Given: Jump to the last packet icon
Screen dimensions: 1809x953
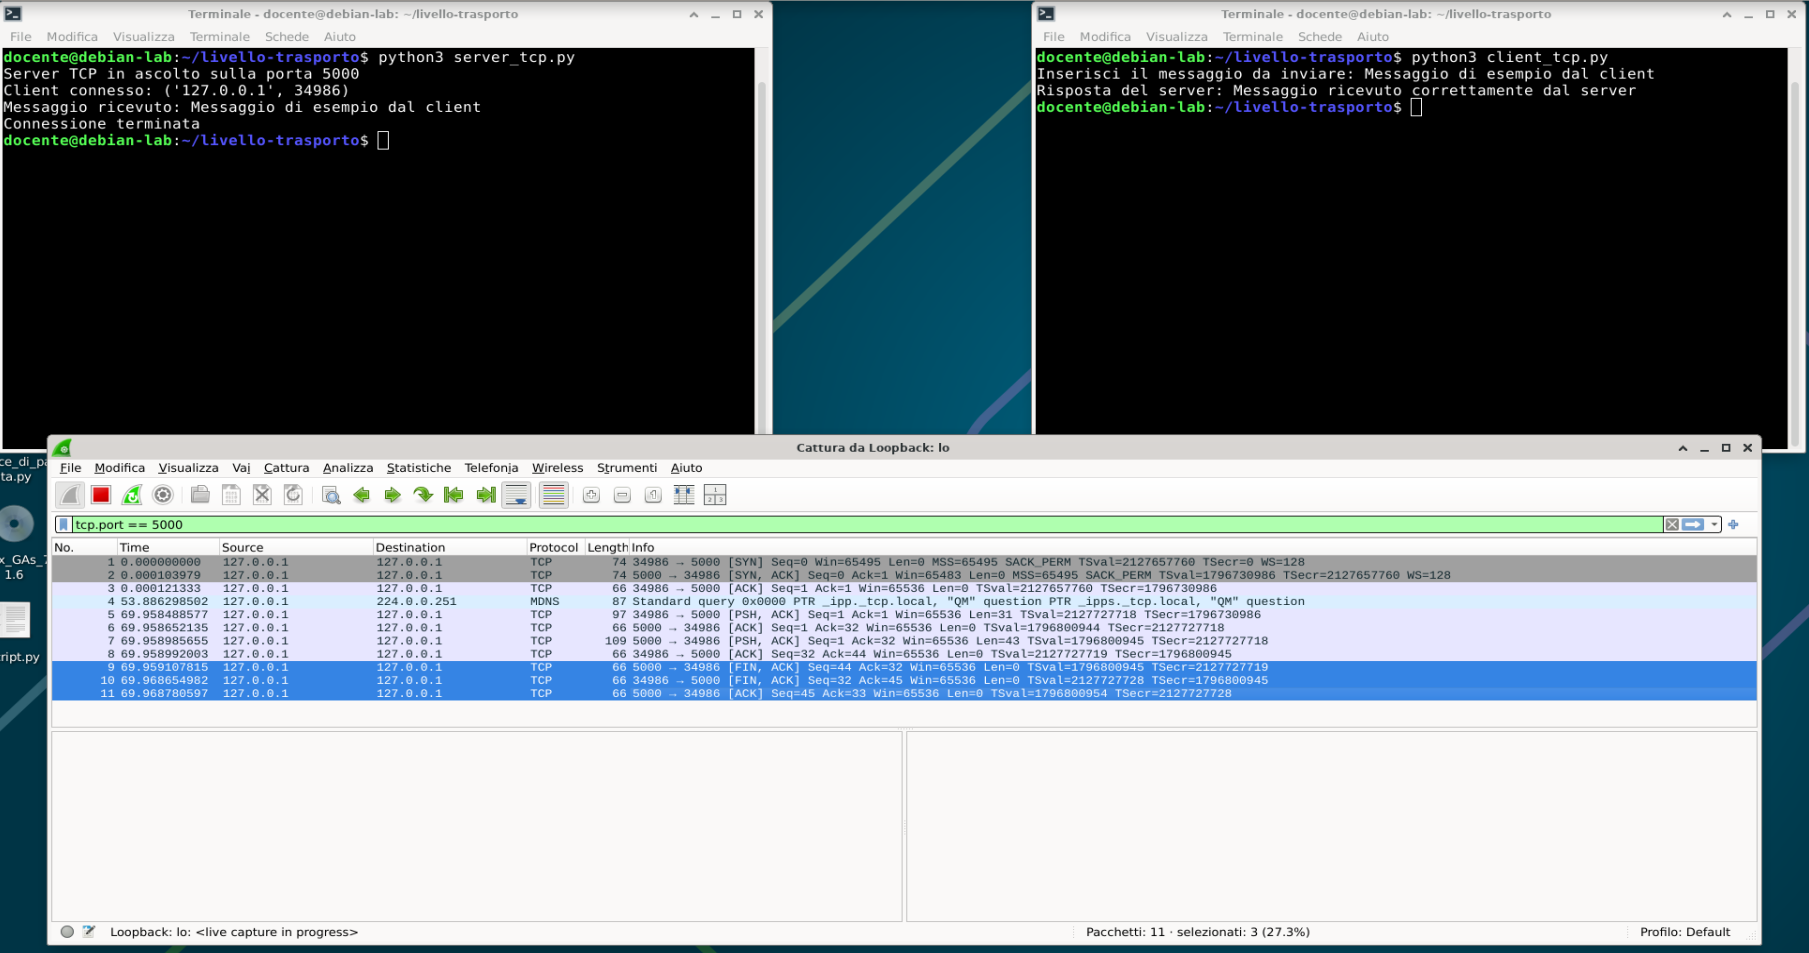Looking at the screenshot, I should [486, 495].
